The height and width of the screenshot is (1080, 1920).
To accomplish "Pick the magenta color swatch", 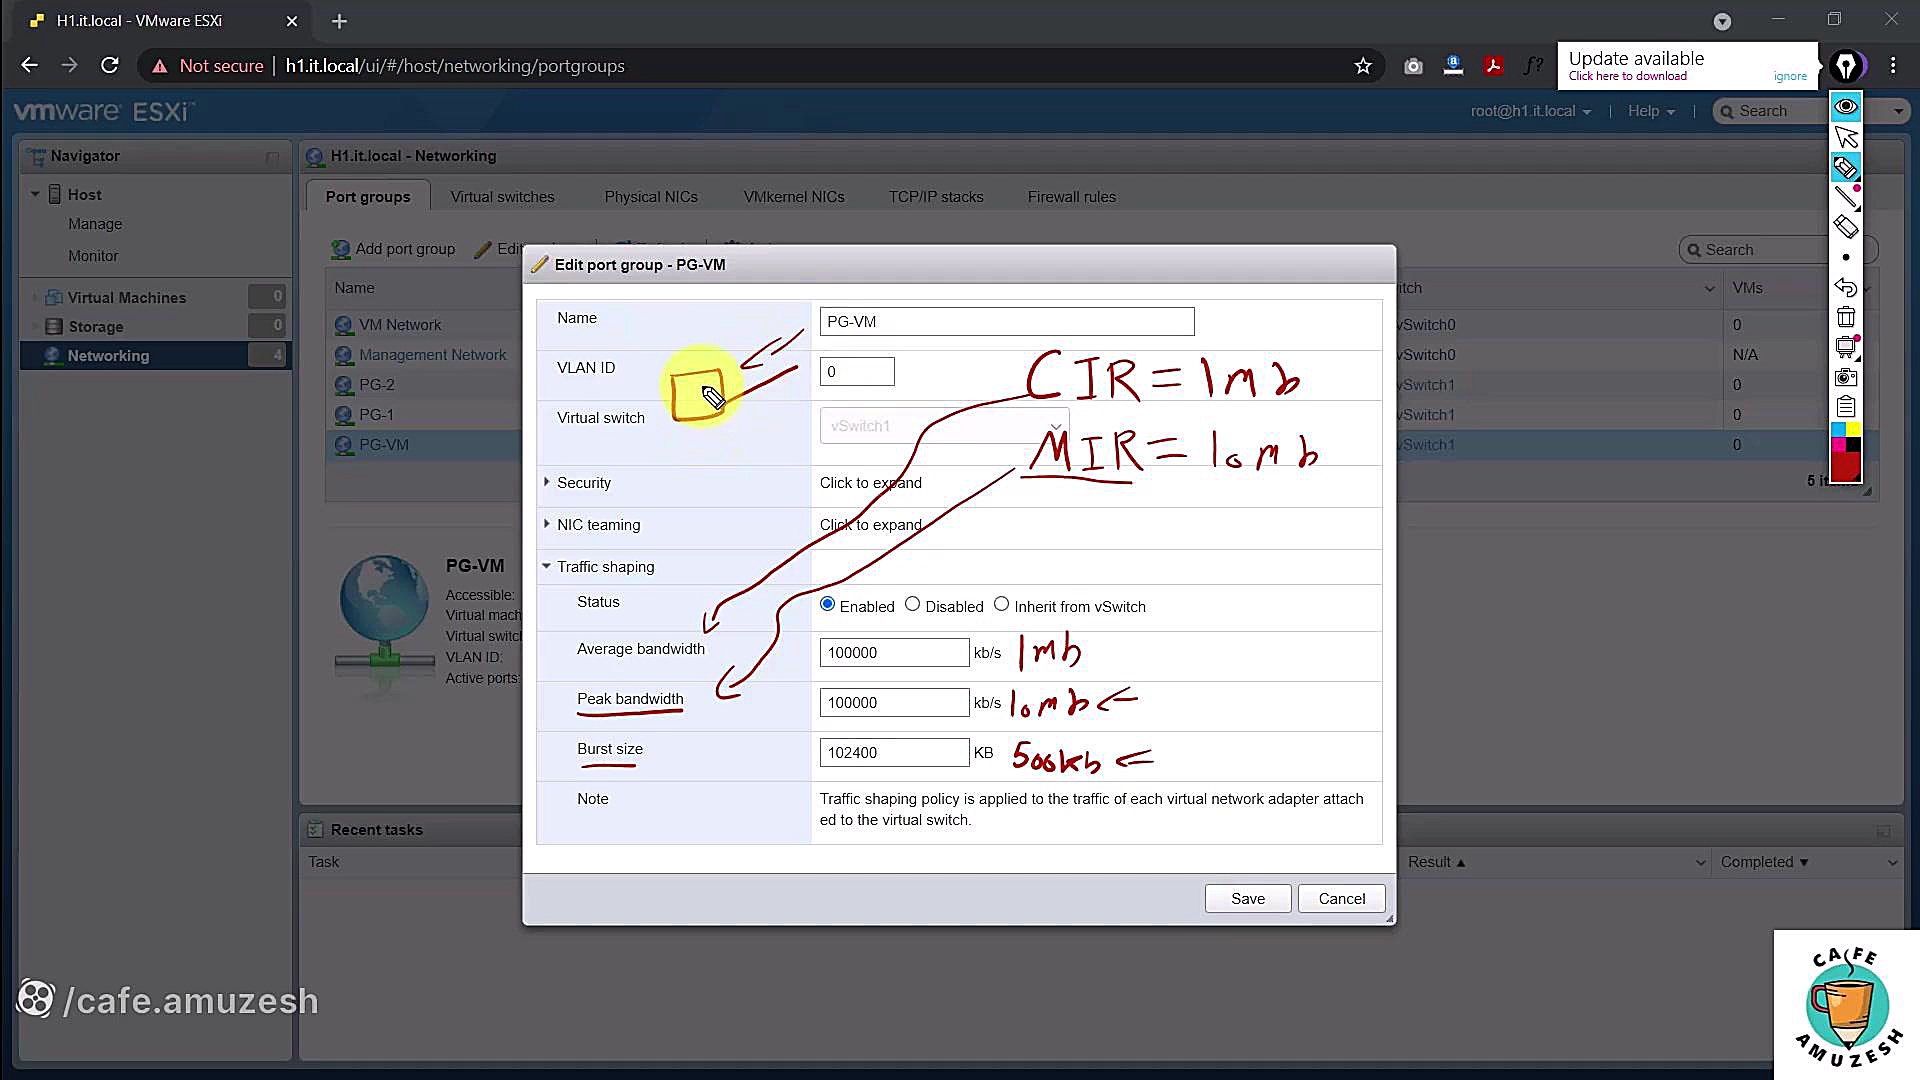I will coord(1838,444).
